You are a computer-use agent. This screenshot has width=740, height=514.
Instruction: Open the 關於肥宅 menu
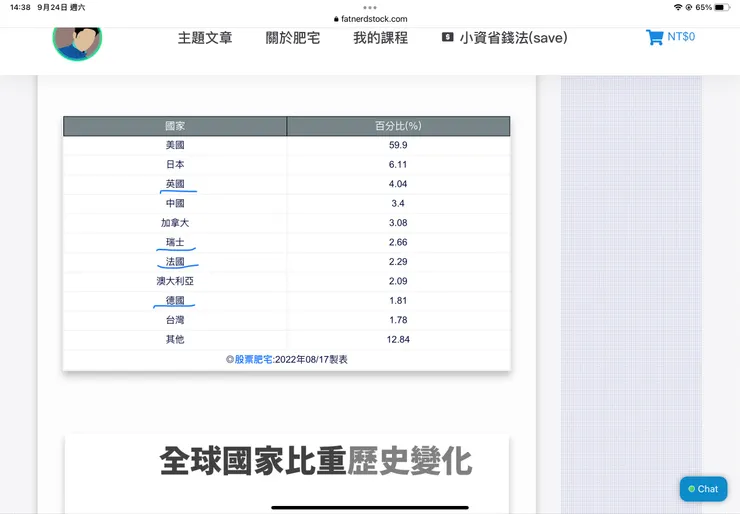coord(293,38)
